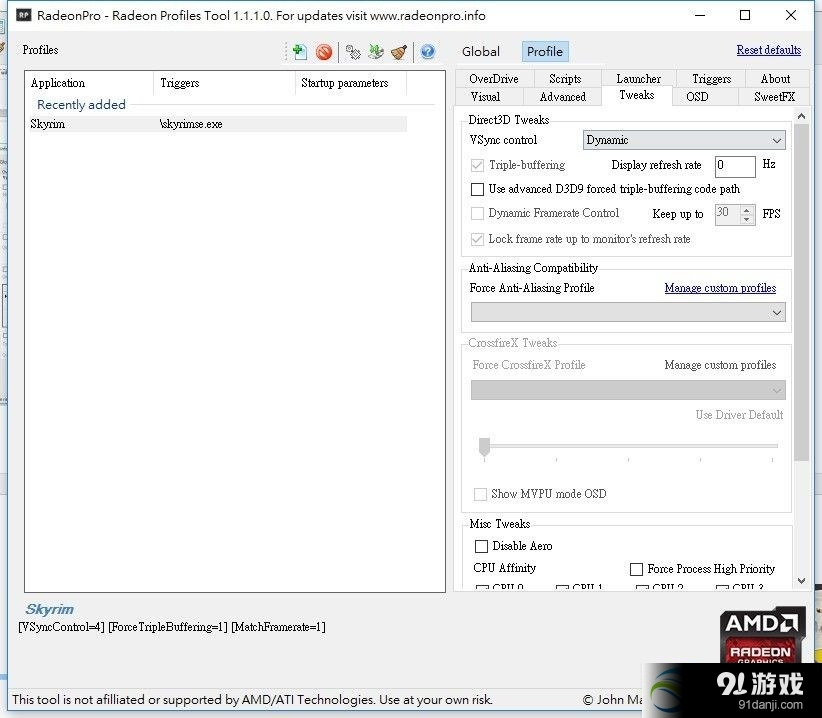Open the Advanced tab

pyautogui.click(x=563, y=96)
